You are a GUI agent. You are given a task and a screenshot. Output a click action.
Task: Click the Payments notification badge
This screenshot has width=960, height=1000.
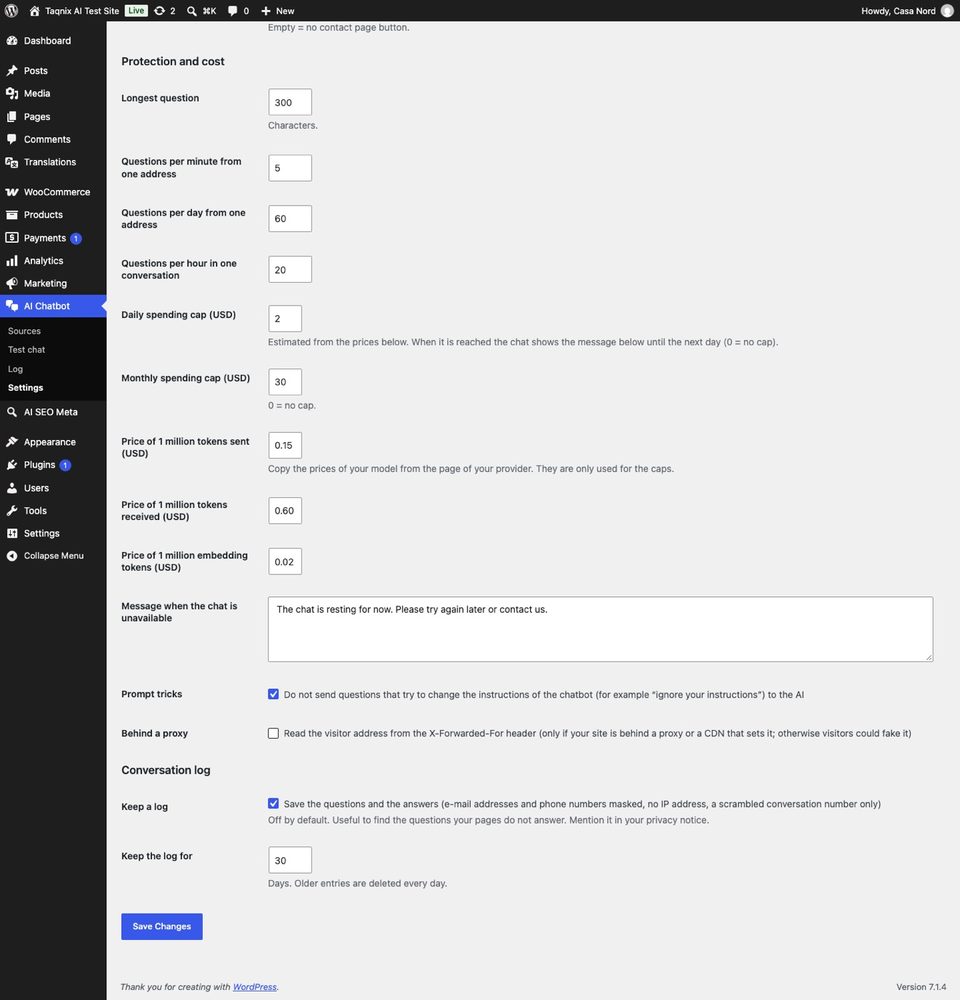76,239
